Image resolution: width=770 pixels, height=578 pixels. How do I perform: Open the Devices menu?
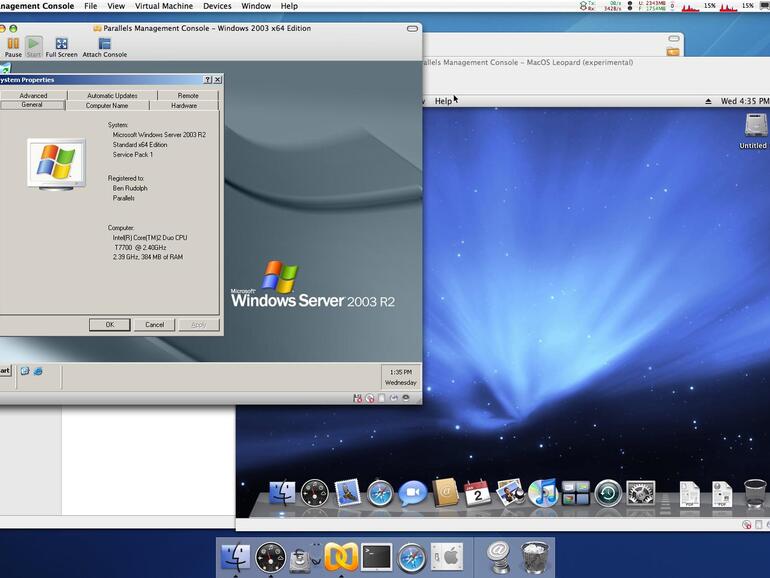pyautogui.click(x=217, y=6)
